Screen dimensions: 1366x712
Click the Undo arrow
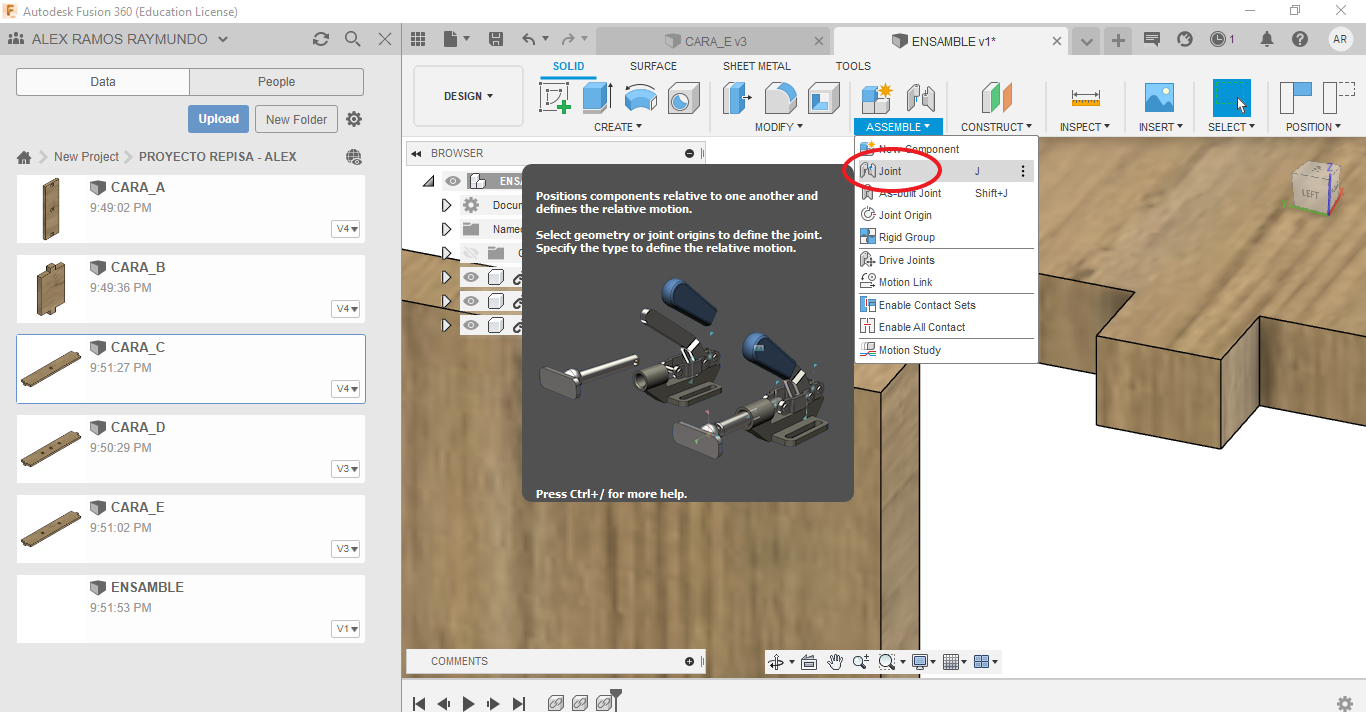[529, 40]
